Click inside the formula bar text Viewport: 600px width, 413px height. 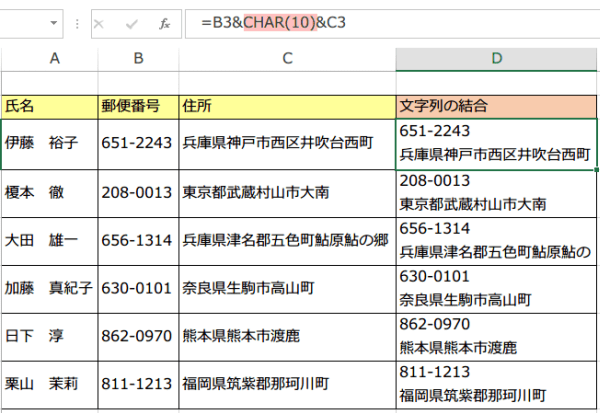(x=273, y=23)
